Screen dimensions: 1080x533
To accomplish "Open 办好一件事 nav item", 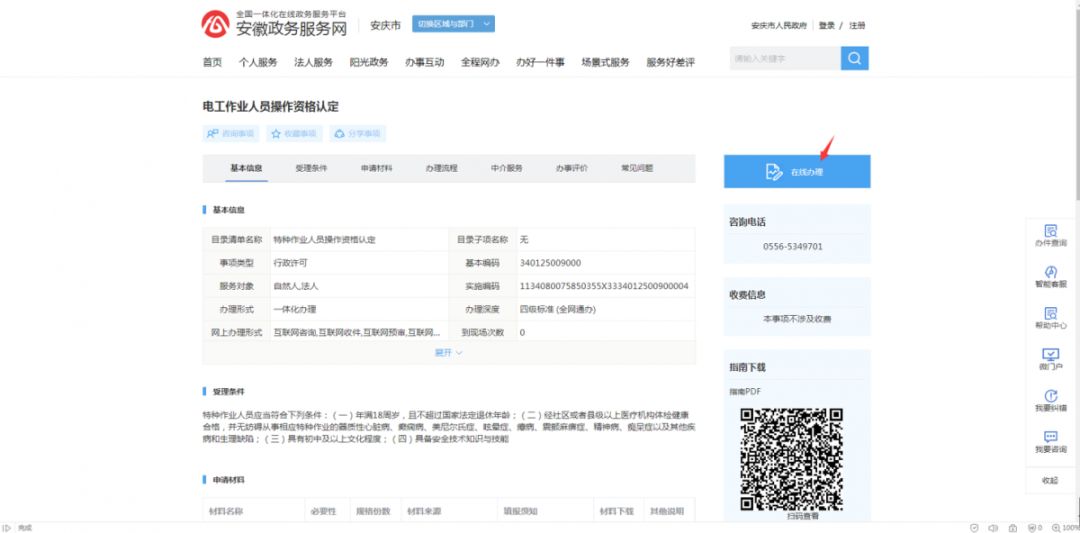I will [x=540, y=62].
